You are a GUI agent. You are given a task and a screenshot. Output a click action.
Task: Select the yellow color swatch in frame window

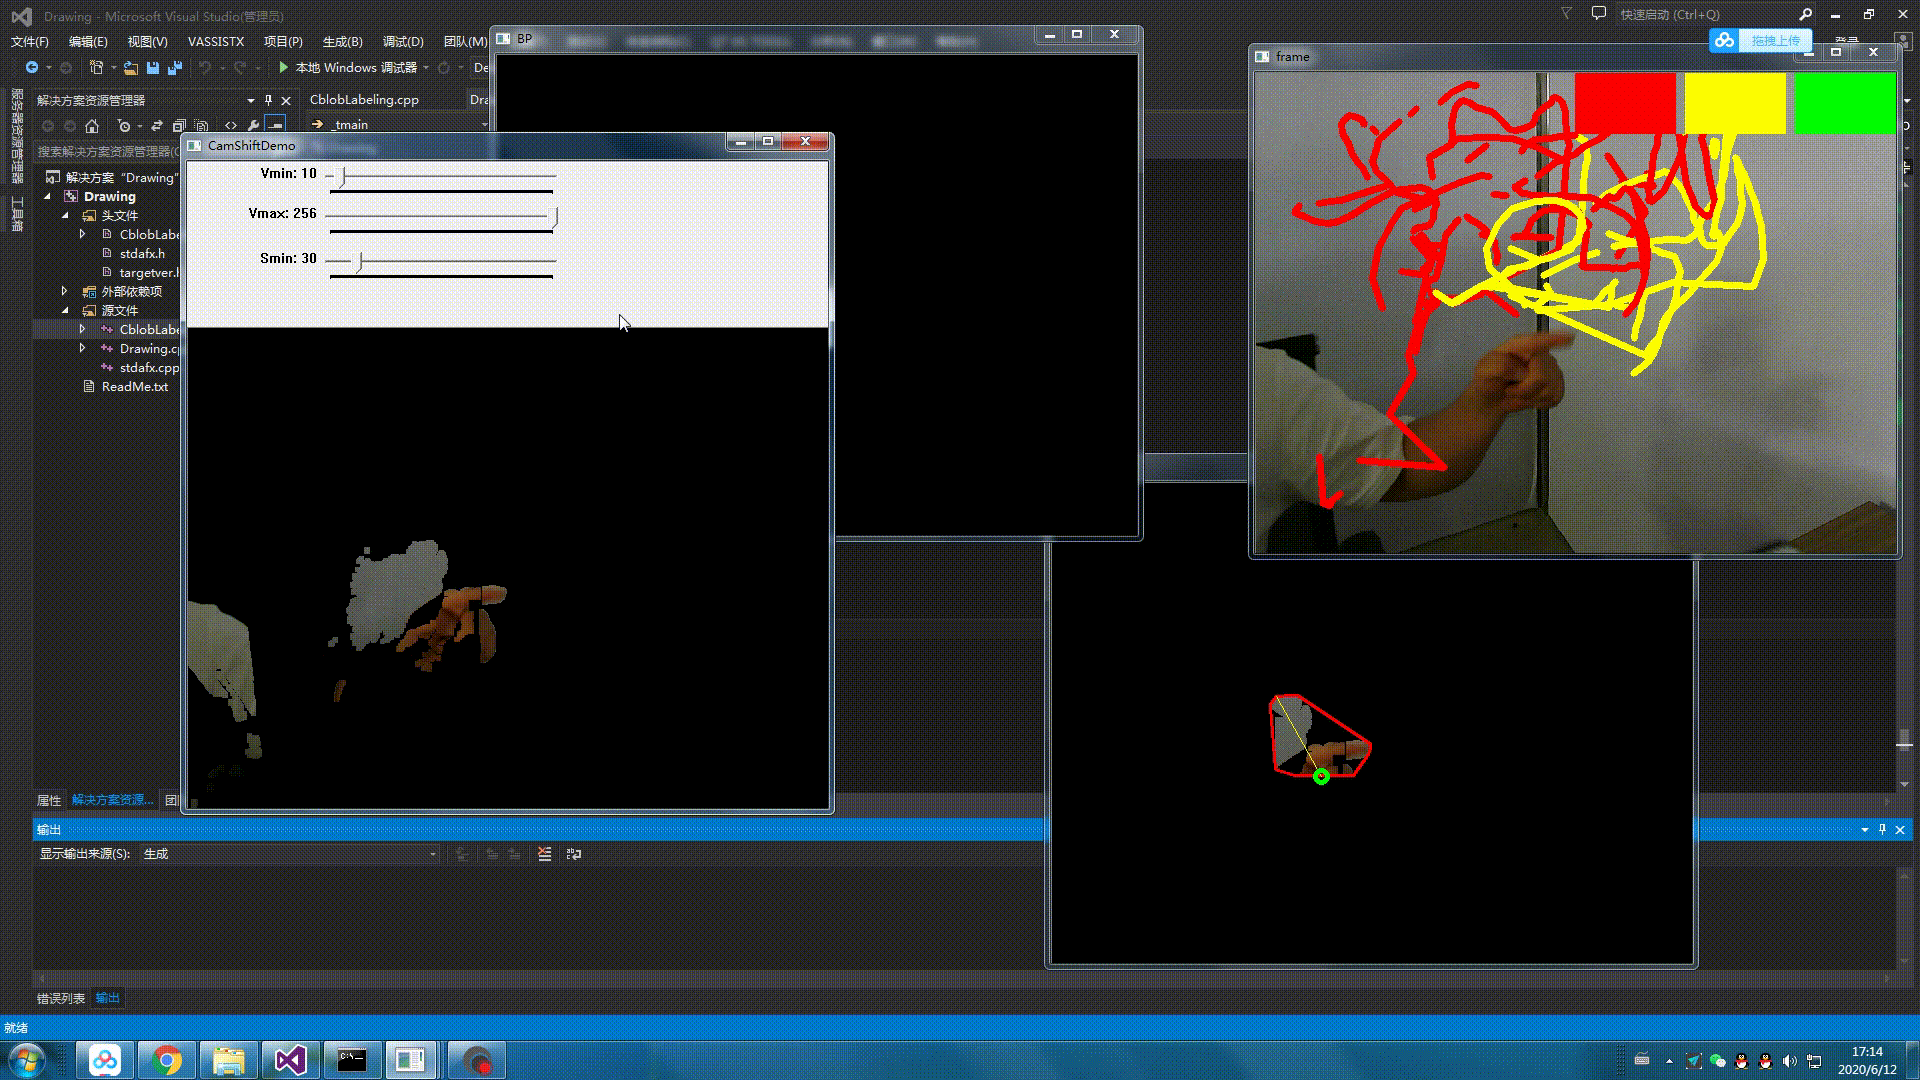tap(1734, 103)
